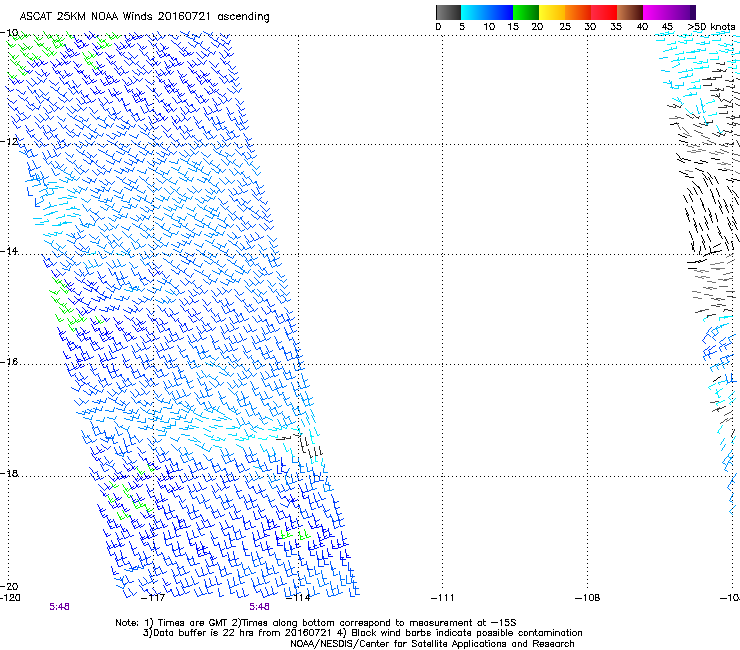This screenshot has width=740, height=650.
Task: Click the legend value '25'
Action: coord(565,27)
